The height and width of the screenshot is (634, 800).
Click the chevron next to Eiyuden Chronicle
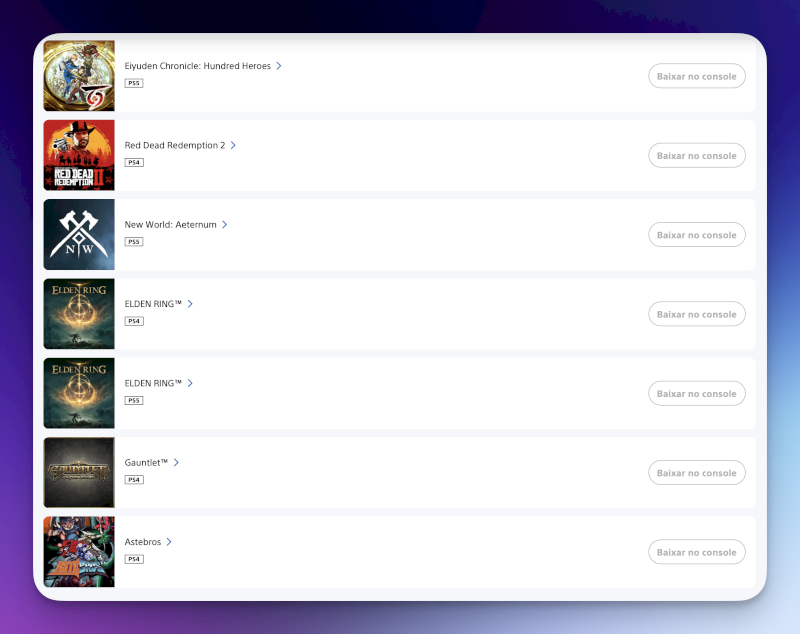(x=279, y=66)
